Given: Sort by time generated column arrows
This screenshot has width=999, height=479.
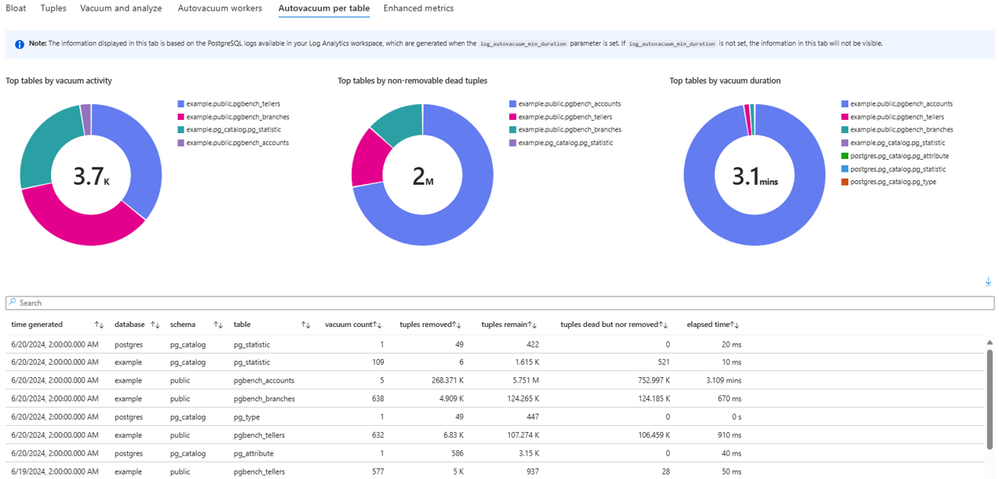Looking at the screenshot, I should click(x=99, y=325).
